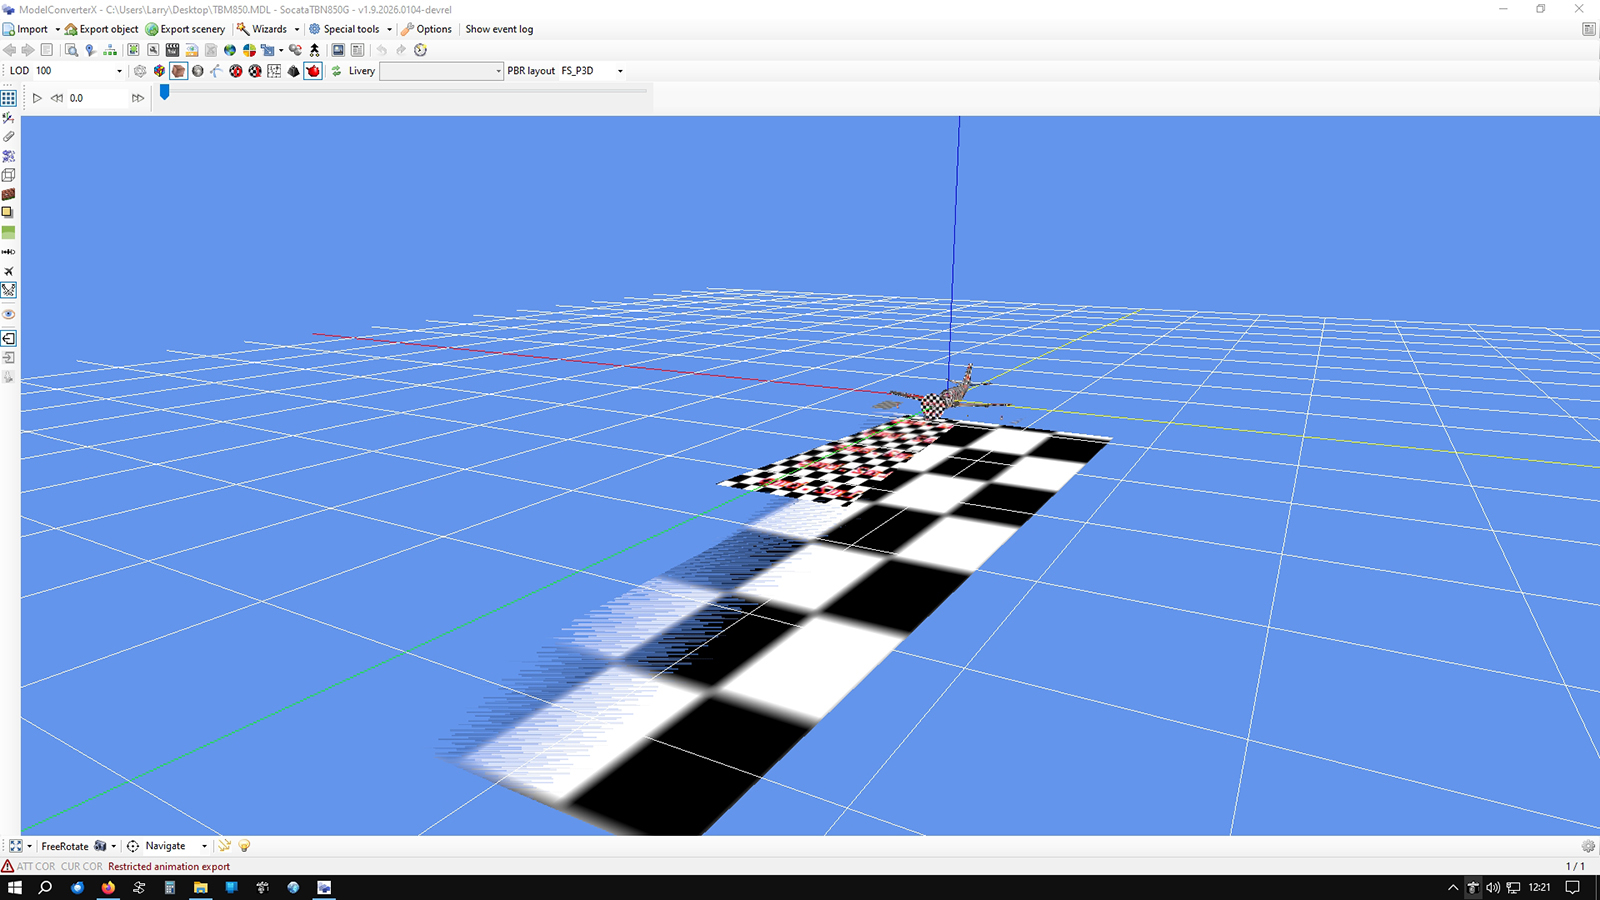Click the airplane icon in sidebar
The width and height of the screenshot is (1600, 900).
(8, 271)
